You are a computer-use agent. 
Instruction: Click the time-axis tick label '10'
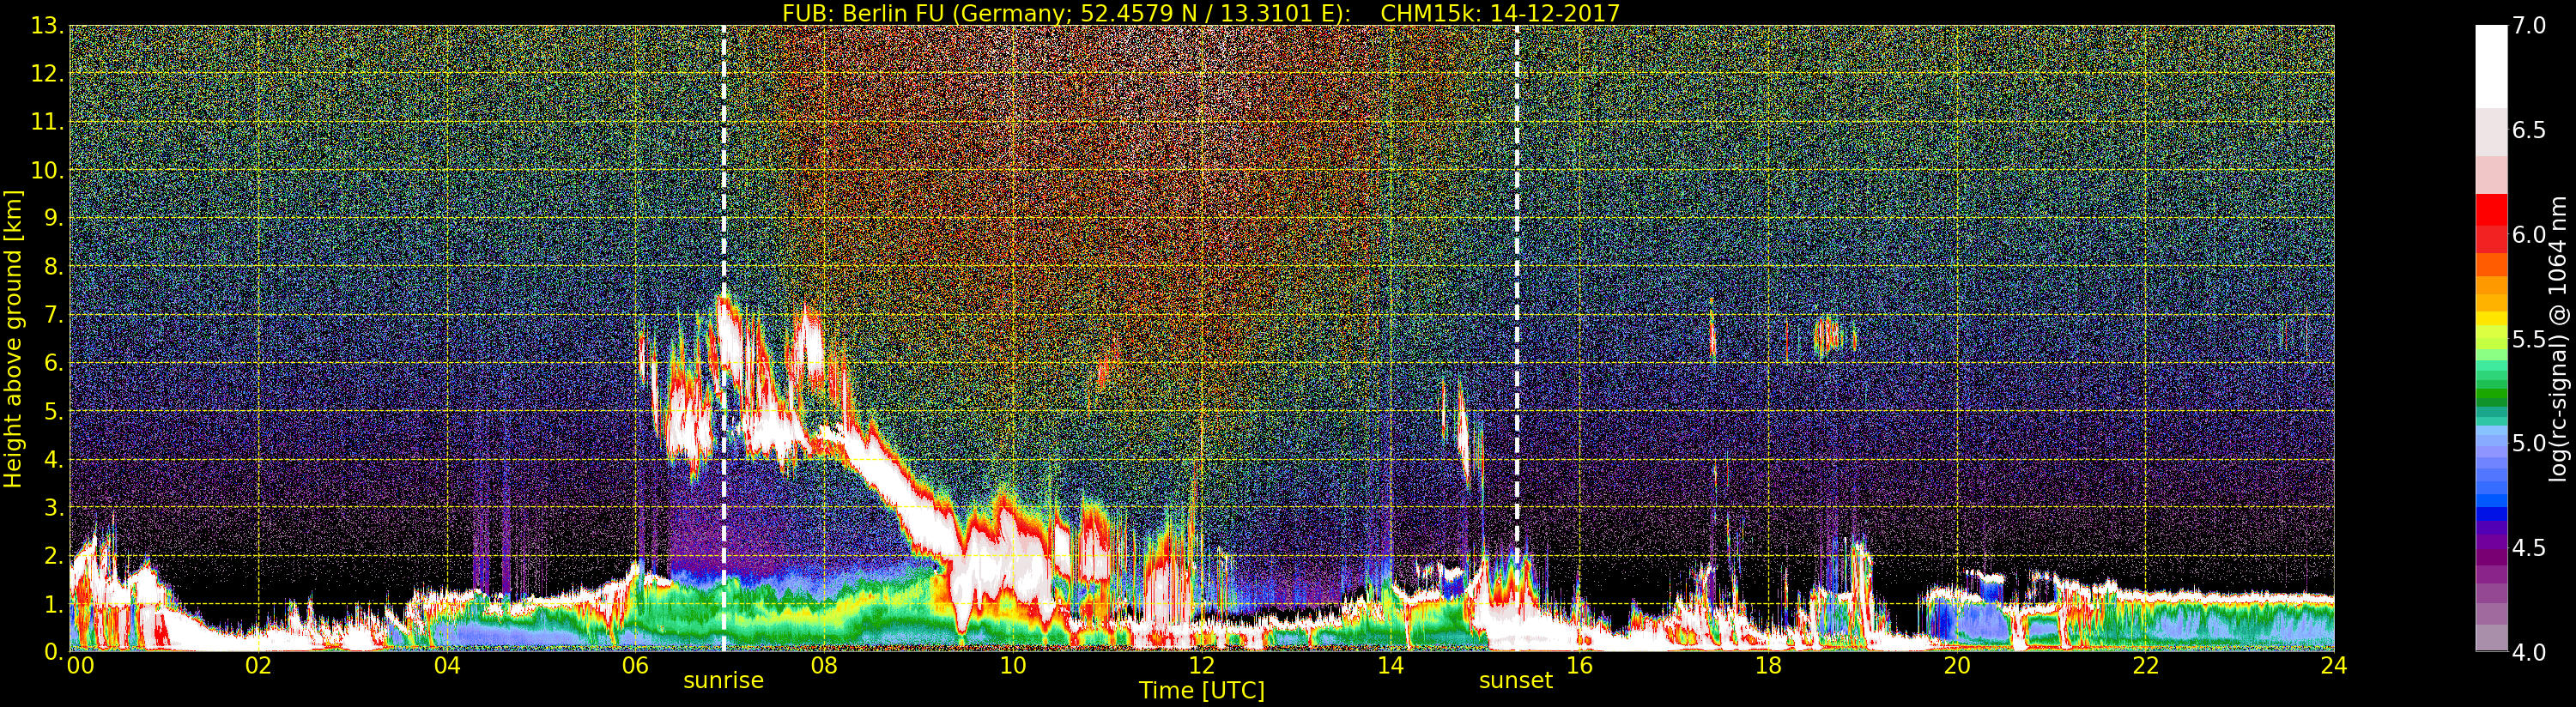click(x=1013, y=666)
